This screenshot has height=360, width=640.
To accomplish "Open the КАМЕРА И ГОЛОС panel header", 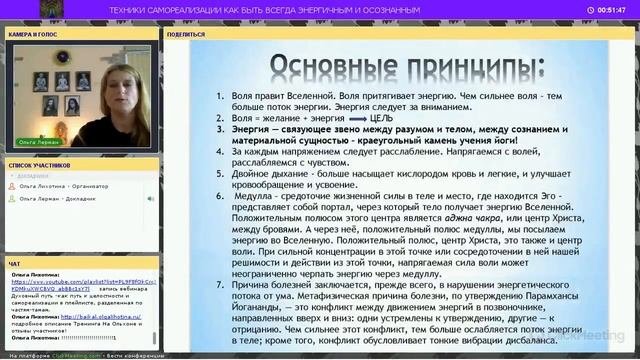I will 82,34.
